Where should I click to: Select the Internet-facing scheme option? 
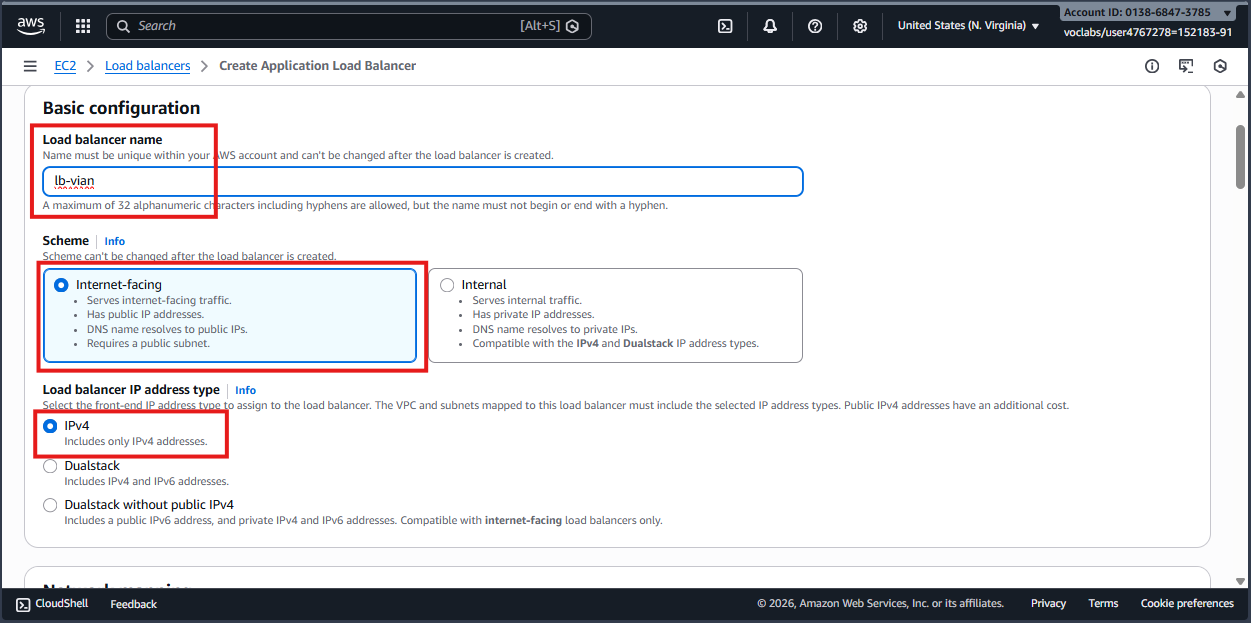point(61,285)
